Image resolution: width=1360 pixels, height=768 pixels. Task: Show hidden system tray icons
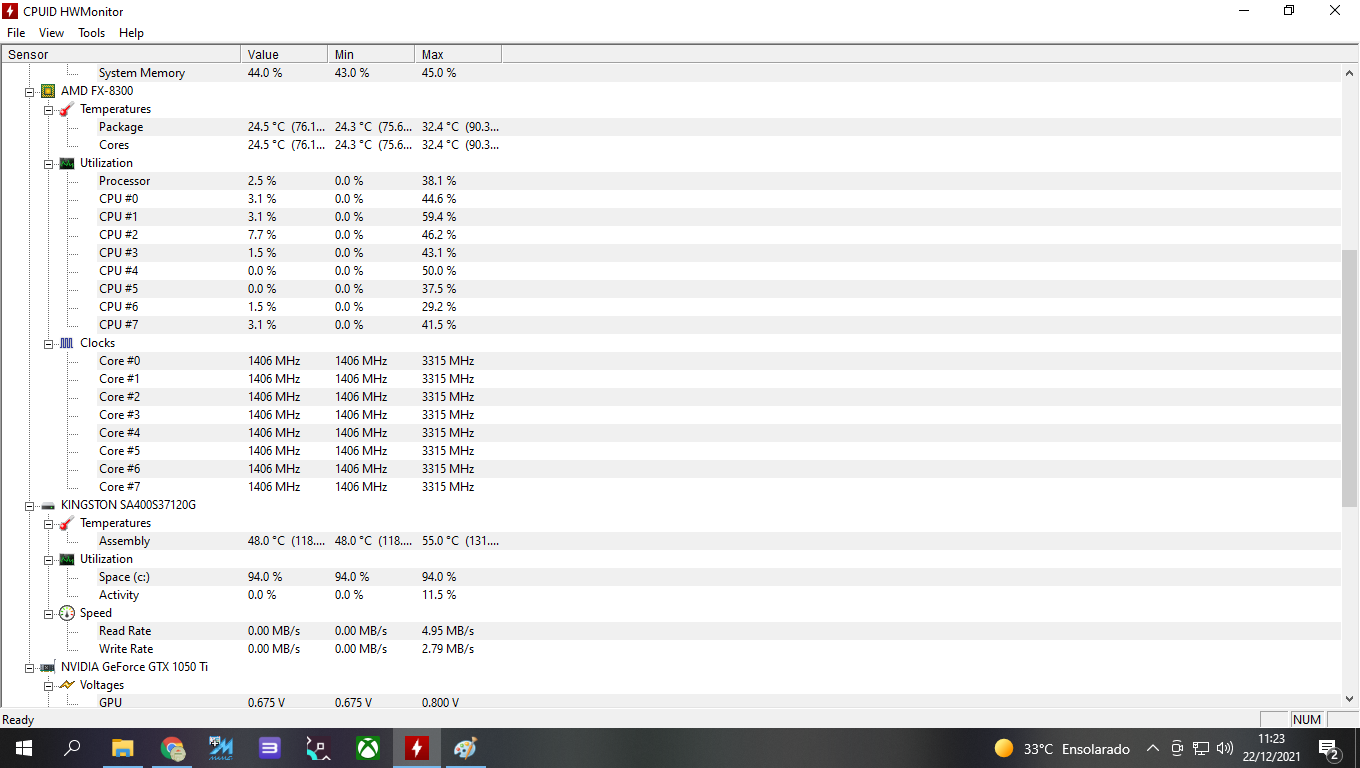point(1152,748)
